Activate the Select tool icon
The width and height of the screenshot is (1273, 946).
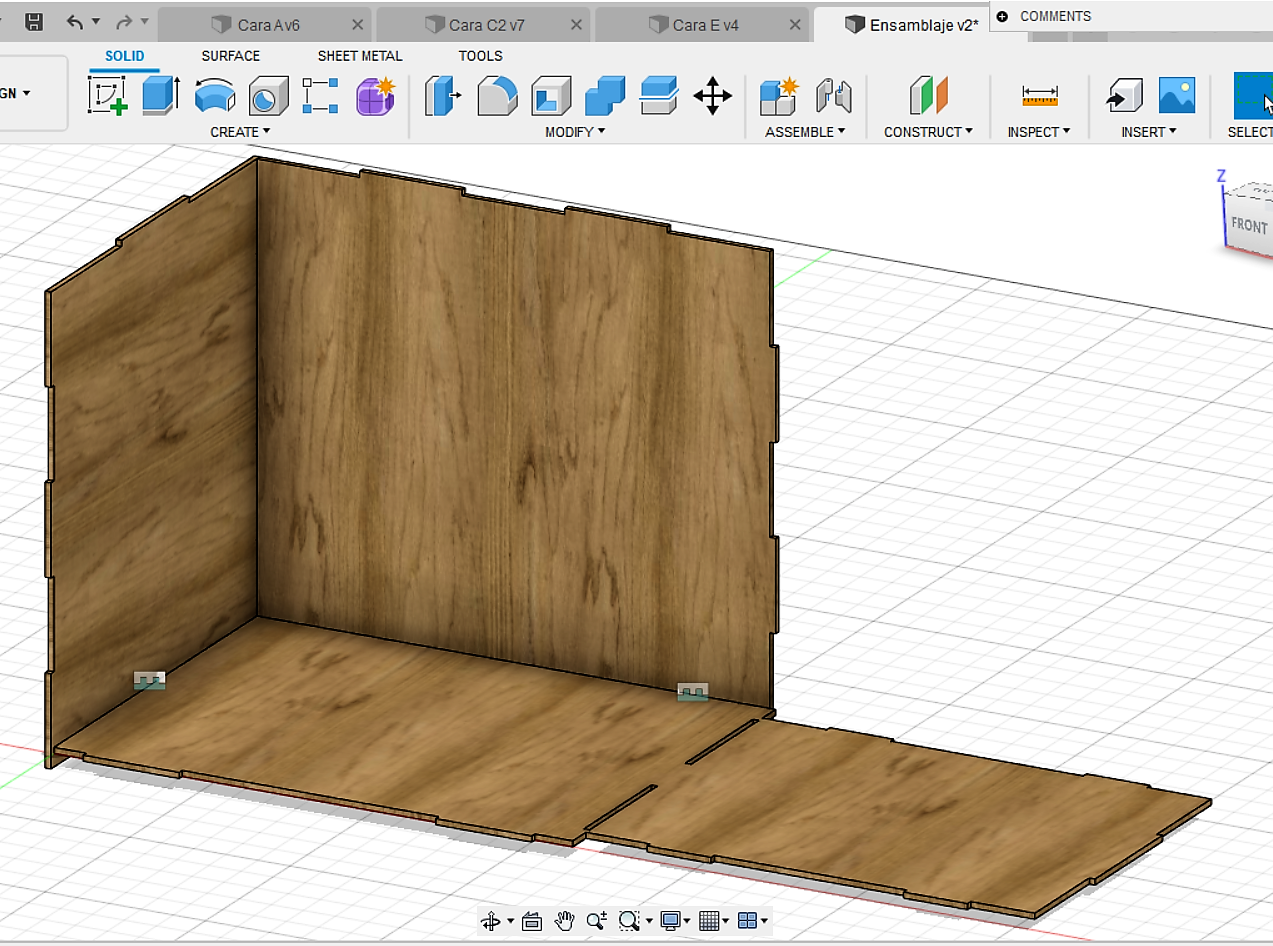click(1253, 97)
